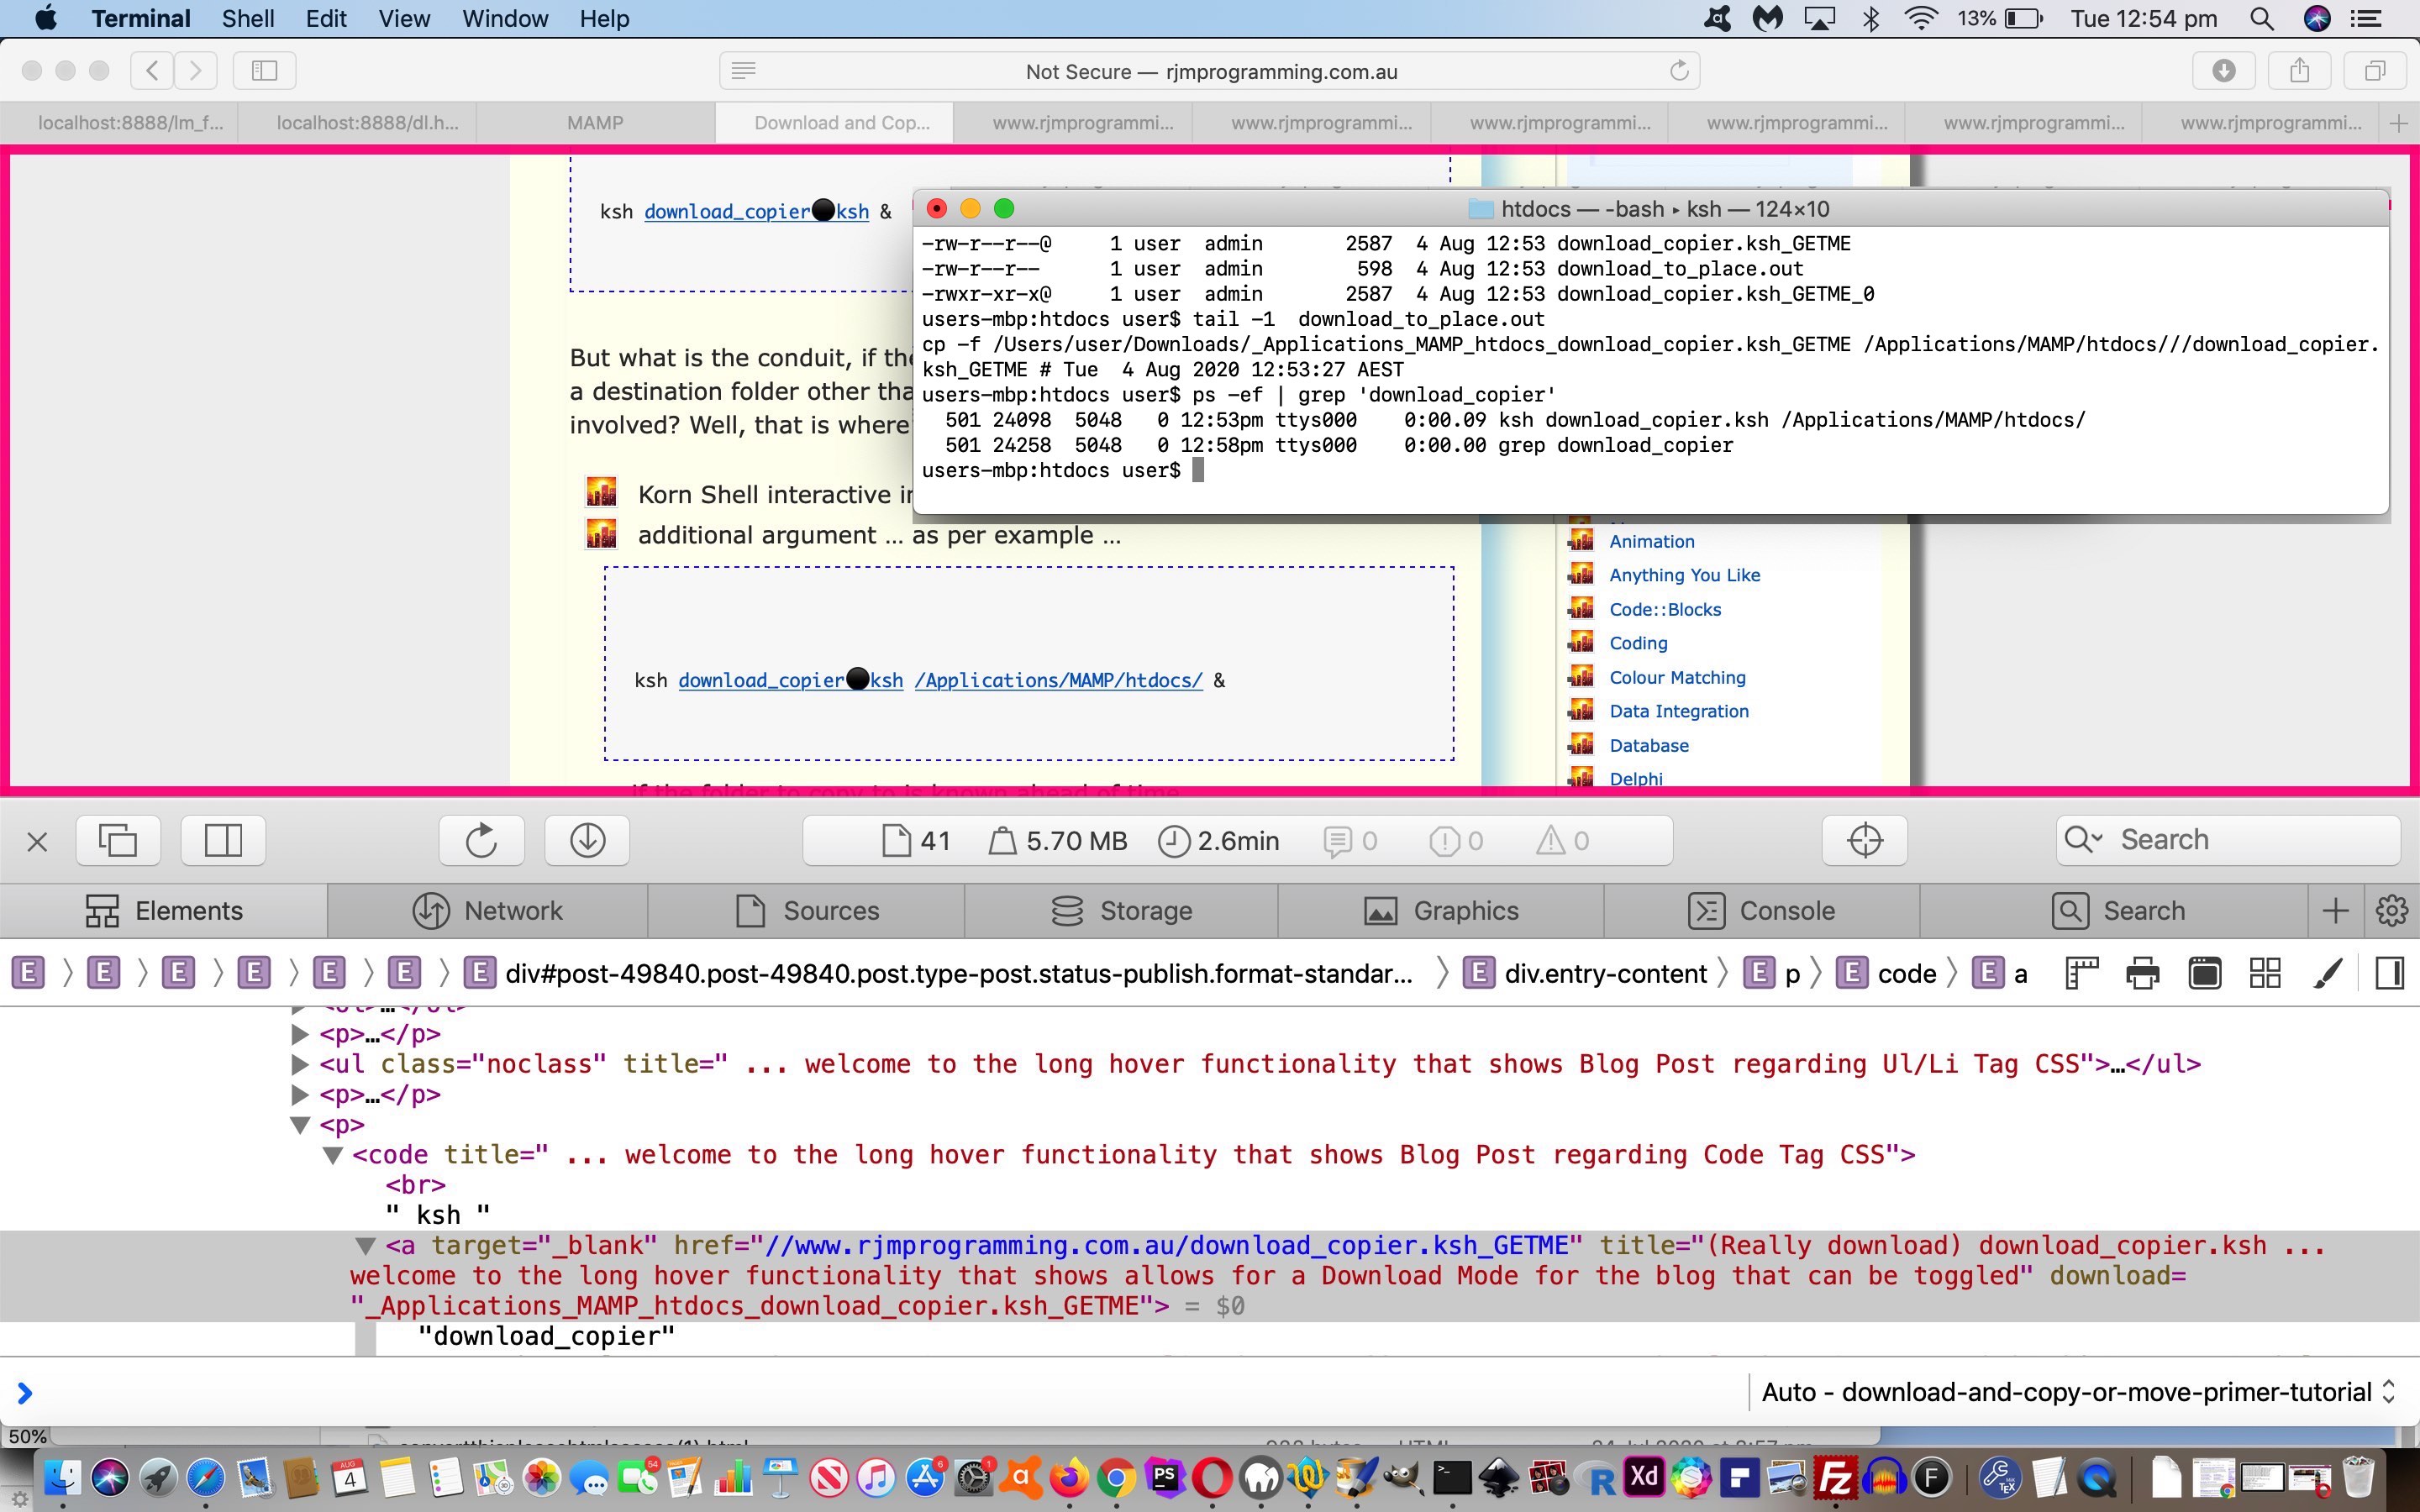Image resolution: width=2420 pixels, height=1512 pixels.
Task: Click the download web archive icon
Action: pos(587,840)
